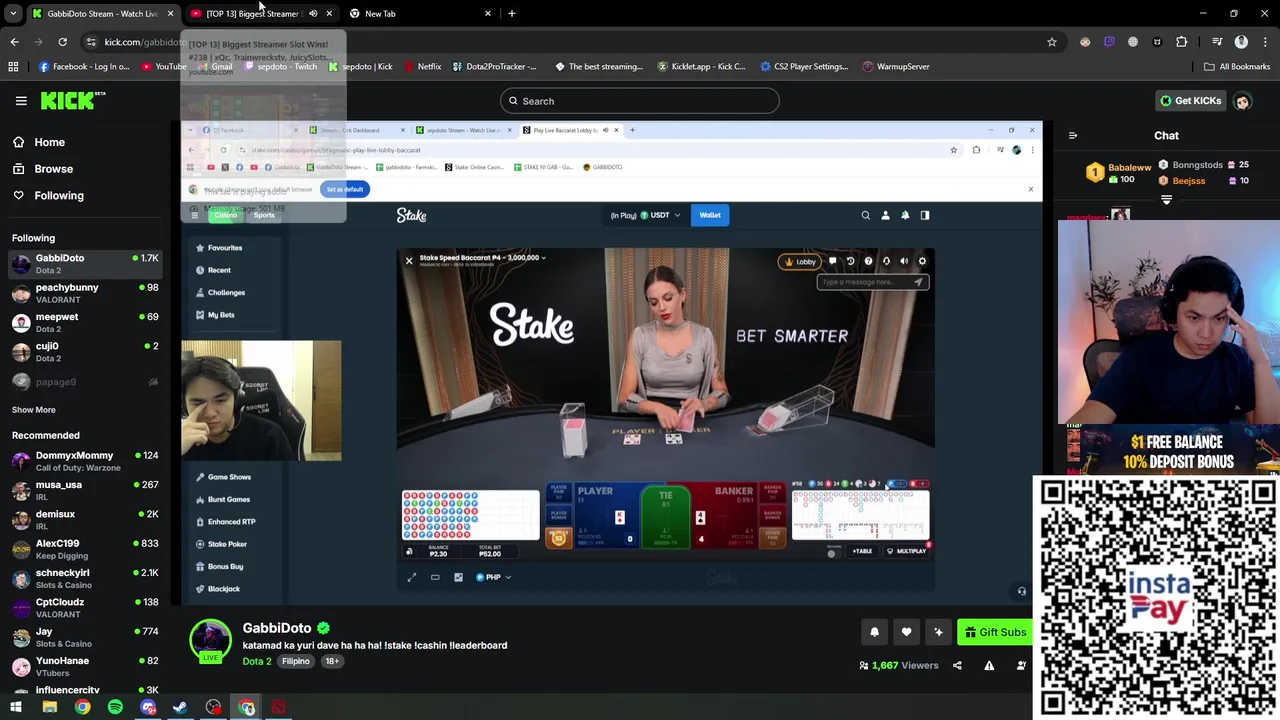Image resolution: width=1280 pixels, height=720 pixels.
Task: Mute the YouTube tab audio icon
Action: click(x=313, y=14)
